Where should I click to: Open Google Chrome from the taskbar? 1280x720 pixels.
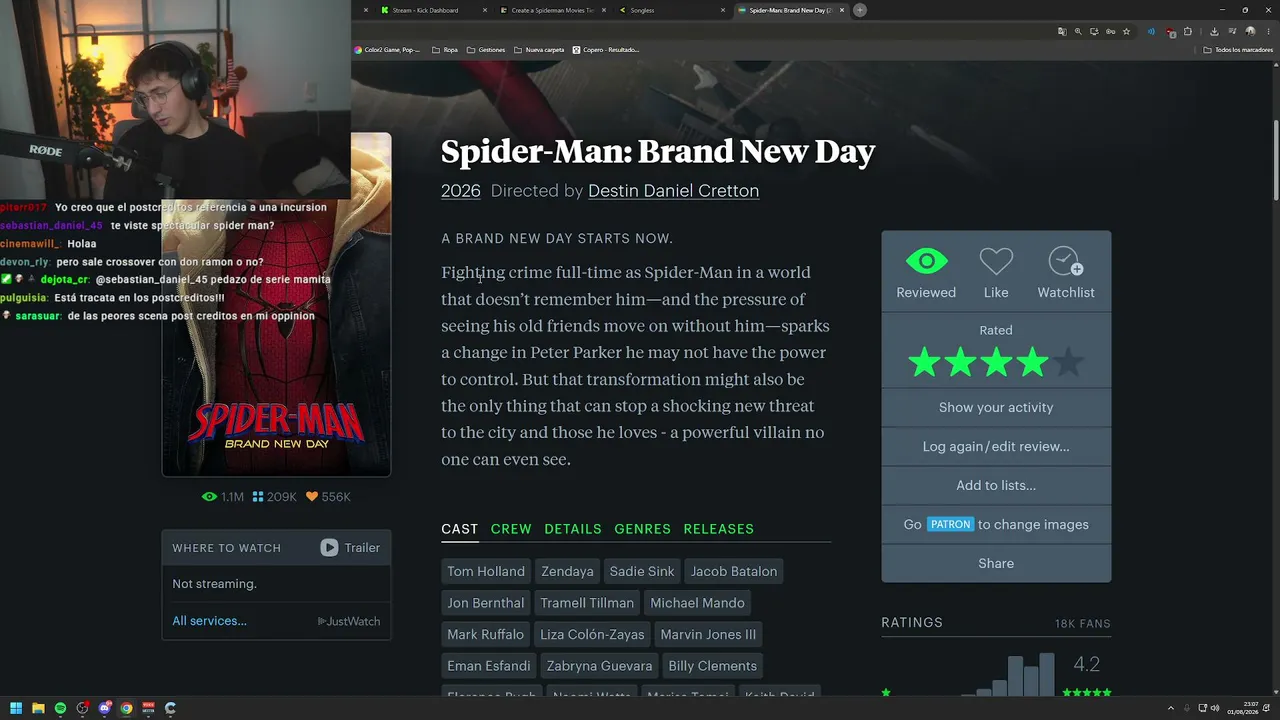click(x=126, y=708)
